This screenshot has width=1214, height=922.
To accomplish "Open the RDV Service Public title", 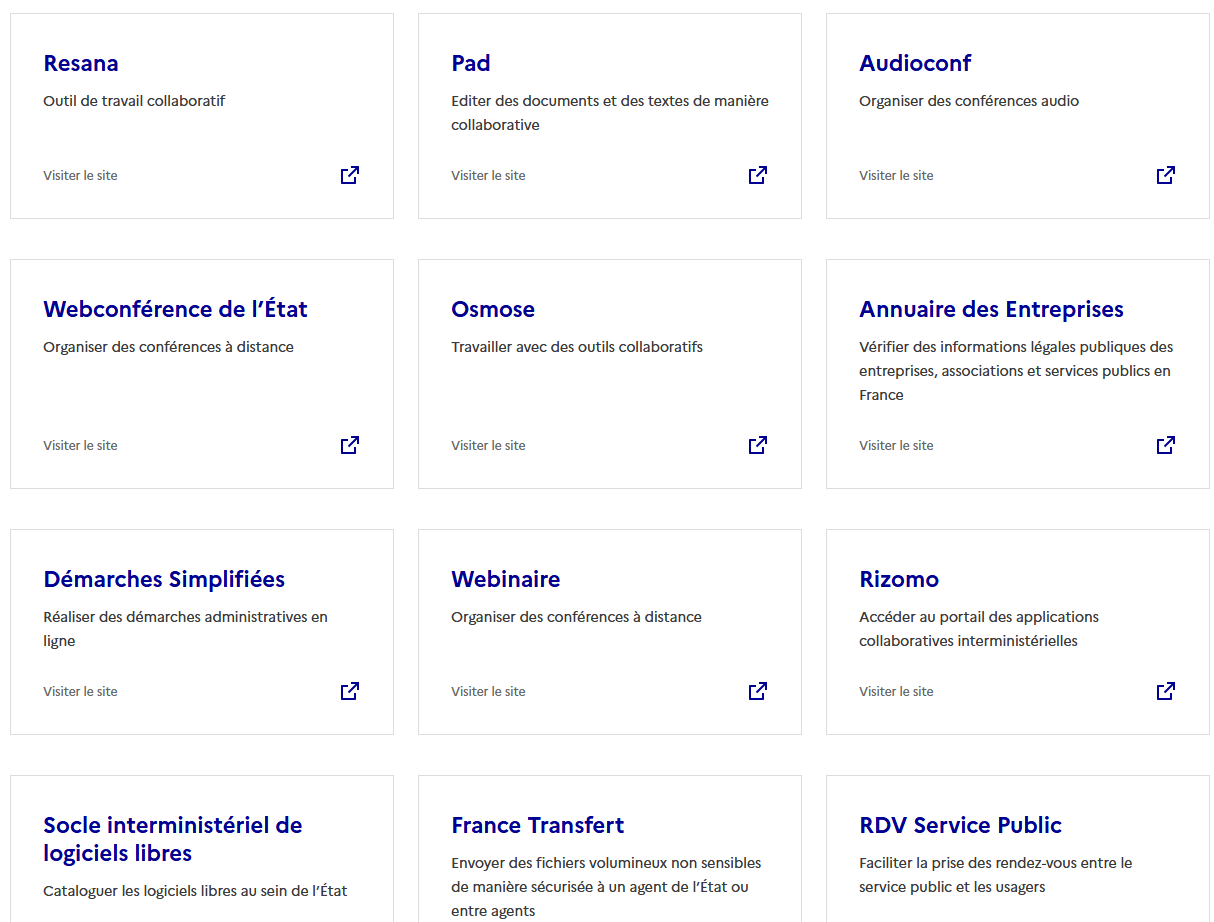I will (960, 825).
